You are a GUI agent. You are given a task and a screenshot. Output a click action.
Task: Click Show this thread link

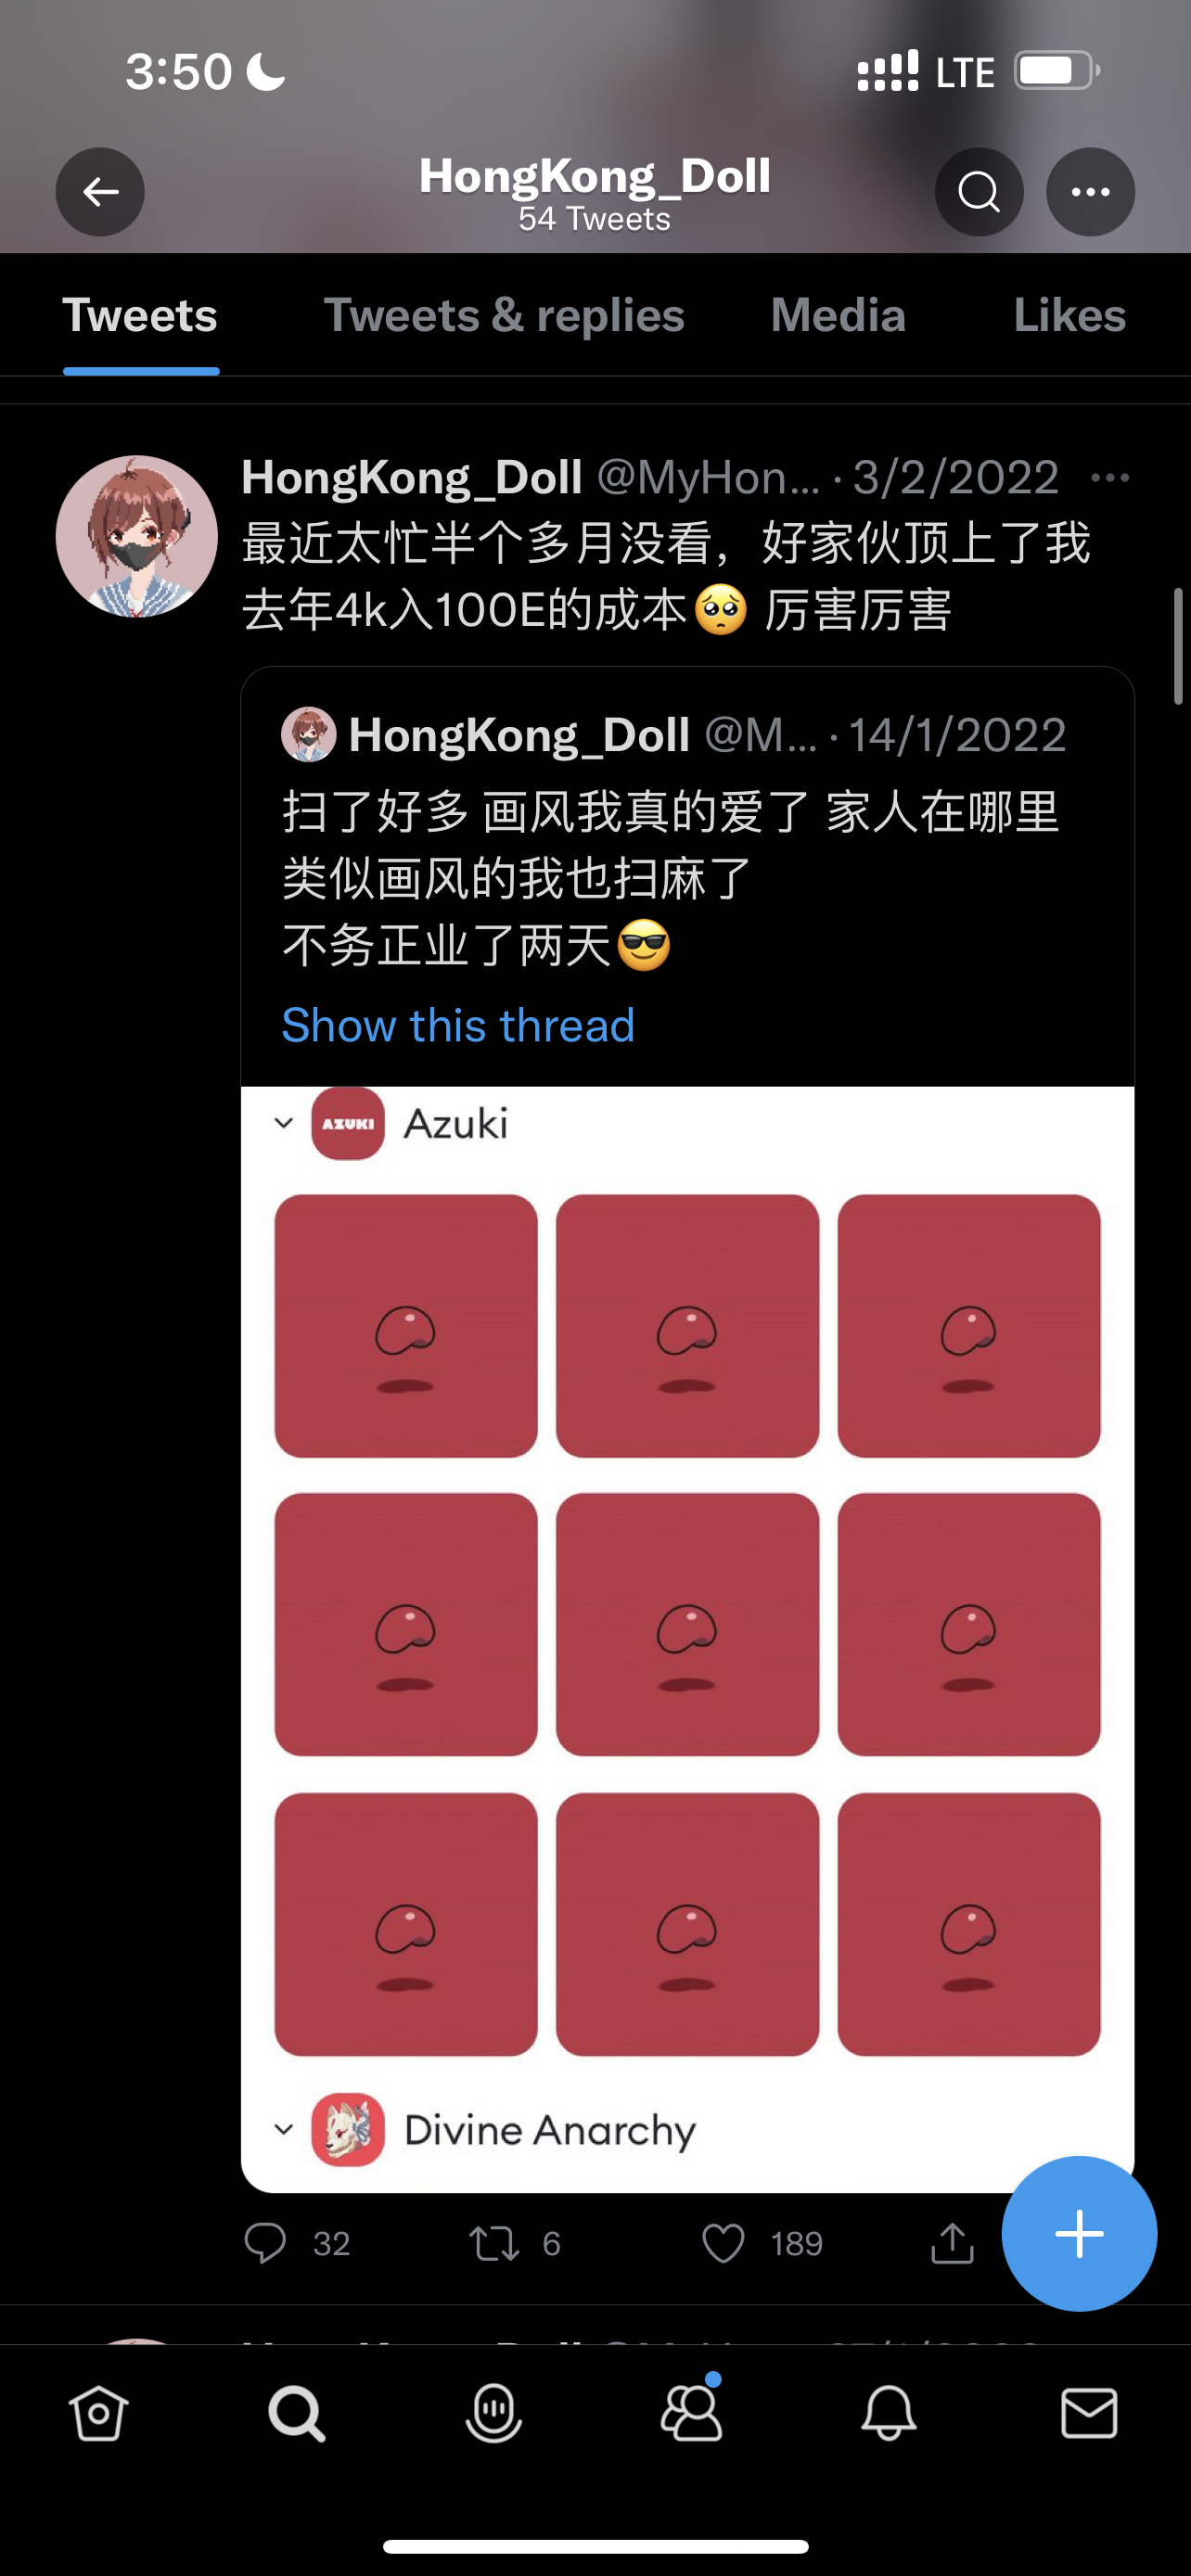[458, 1025]
